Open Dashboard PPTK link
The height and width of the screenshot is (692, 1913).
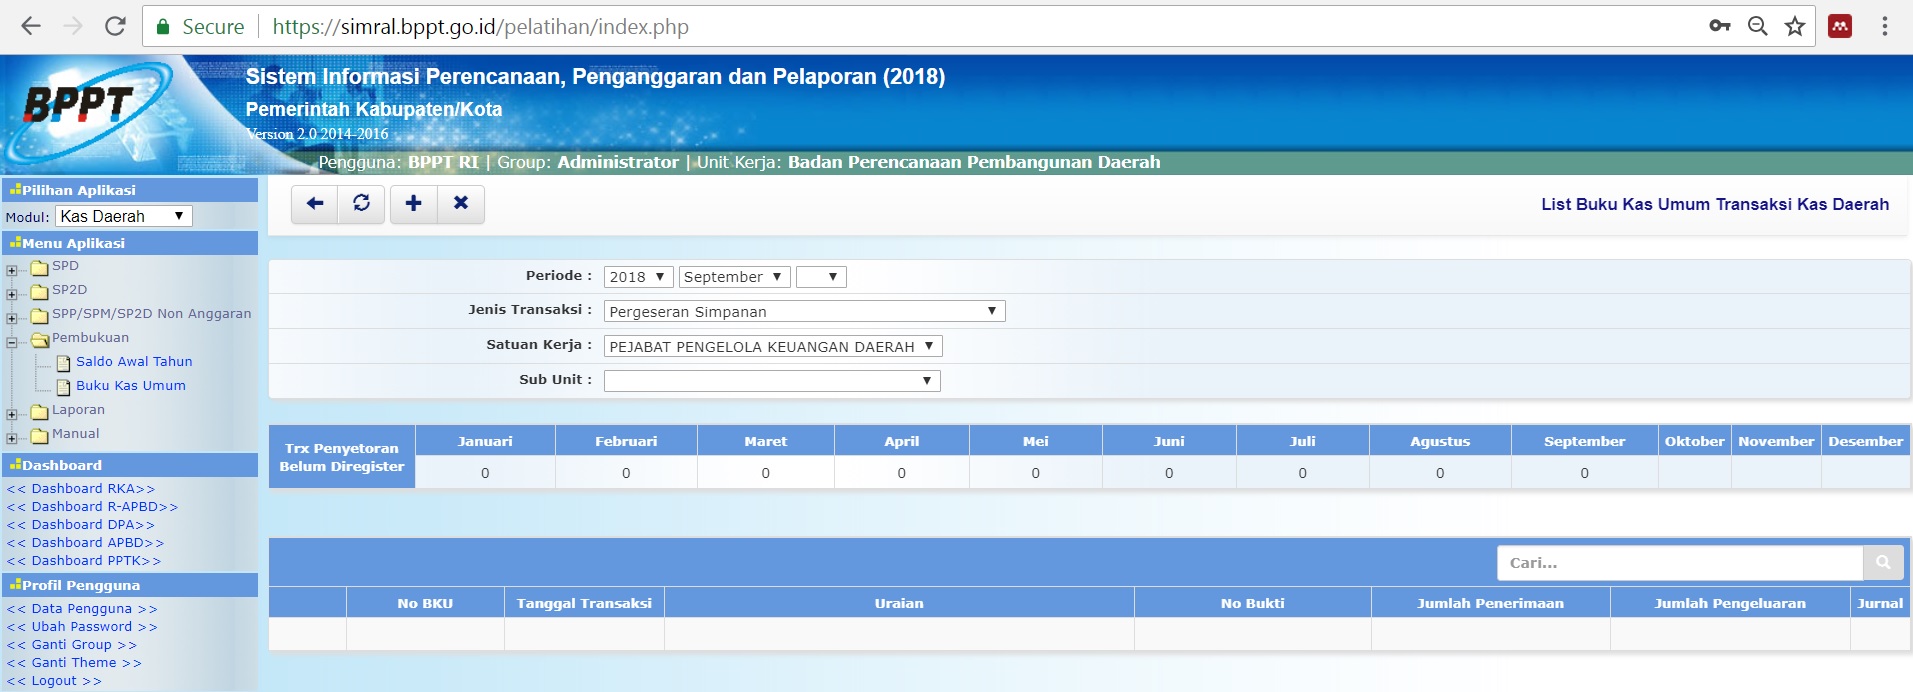pos(84,561)
